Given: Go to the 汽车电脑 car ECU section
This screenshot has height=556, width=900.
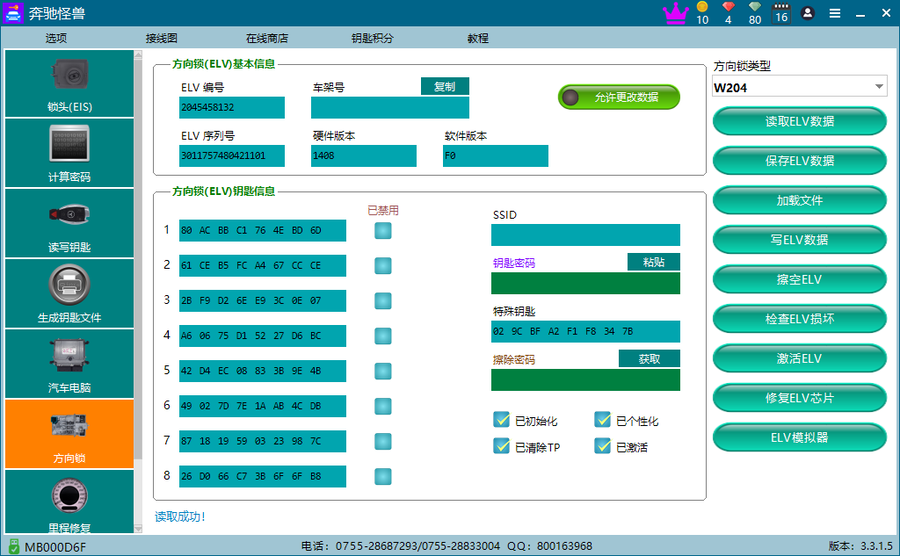Looking at the screenshot, I should tap(68, 364).
